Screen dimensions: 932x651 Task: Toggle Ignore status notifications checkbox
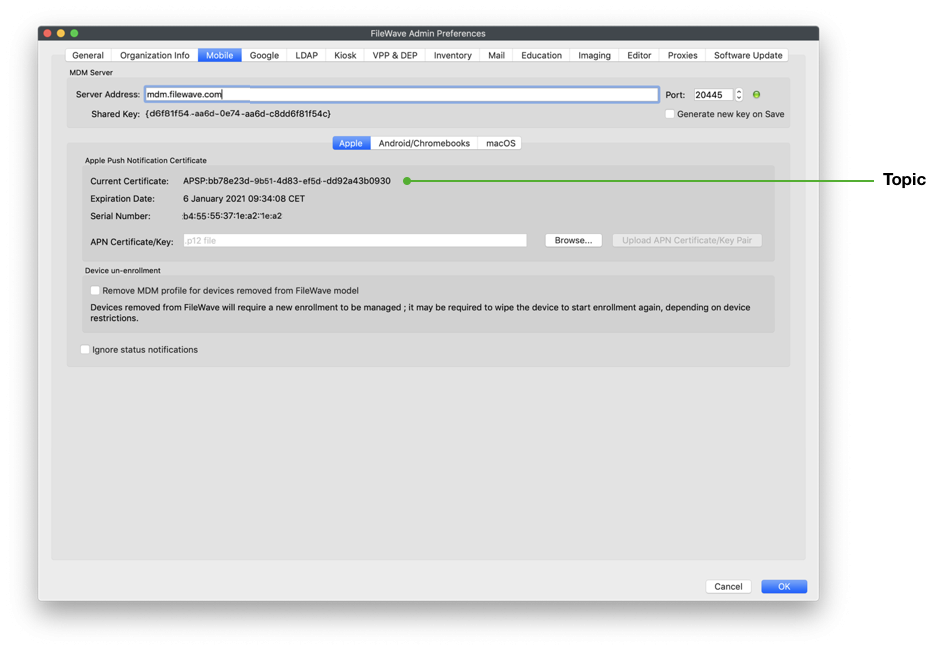point(85,350)
